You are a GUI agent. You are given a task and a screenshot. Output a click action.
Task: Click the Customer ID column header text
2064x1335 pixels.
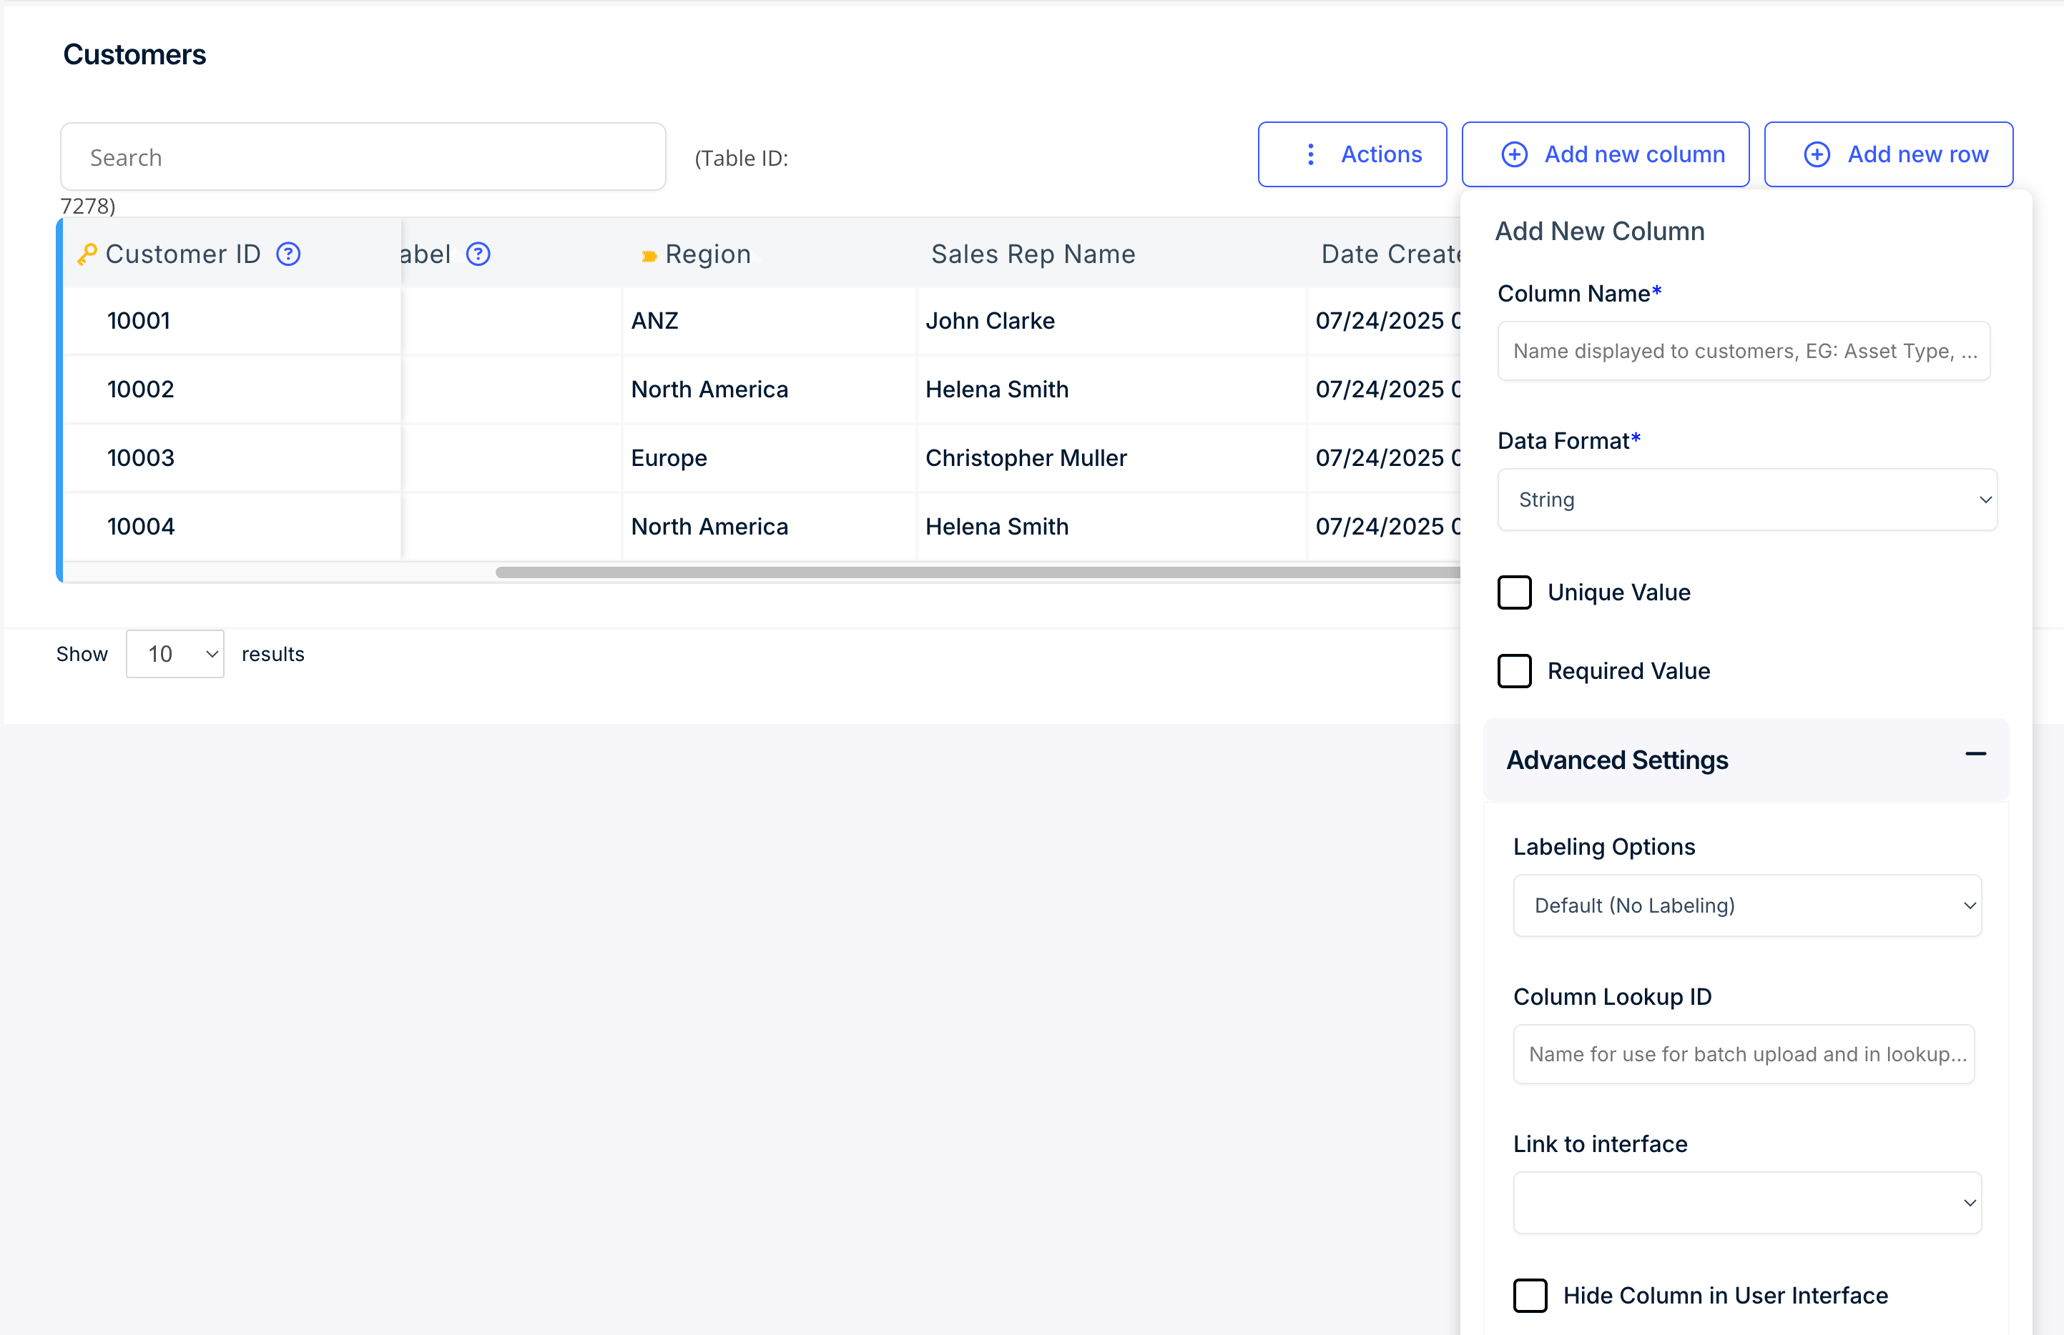(x=183, y=254)
